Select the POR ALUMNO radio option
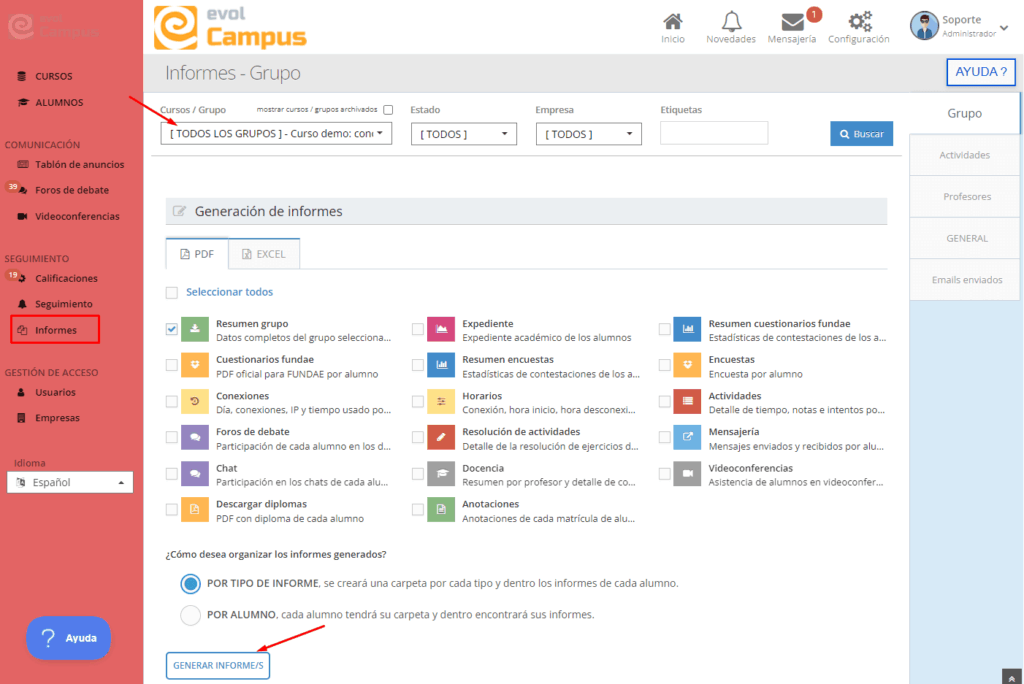The image size is (1024, 684). [x=190, y=615]
